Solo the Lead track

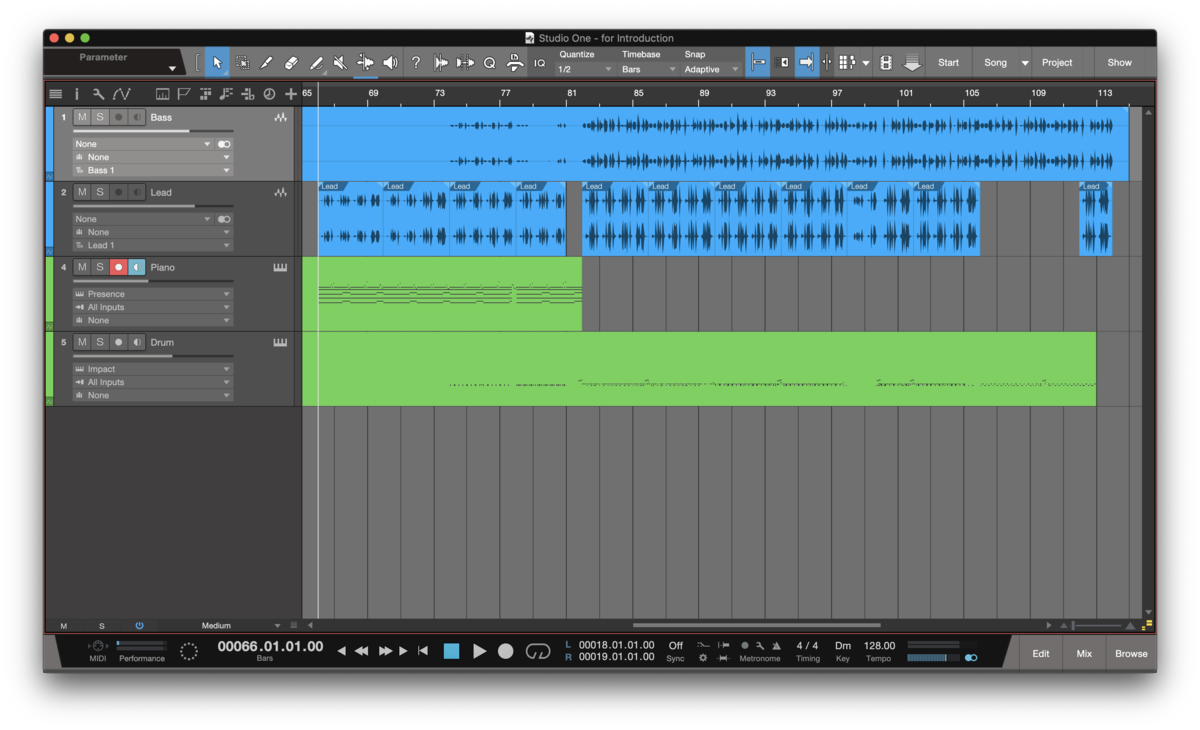[100, 193]
